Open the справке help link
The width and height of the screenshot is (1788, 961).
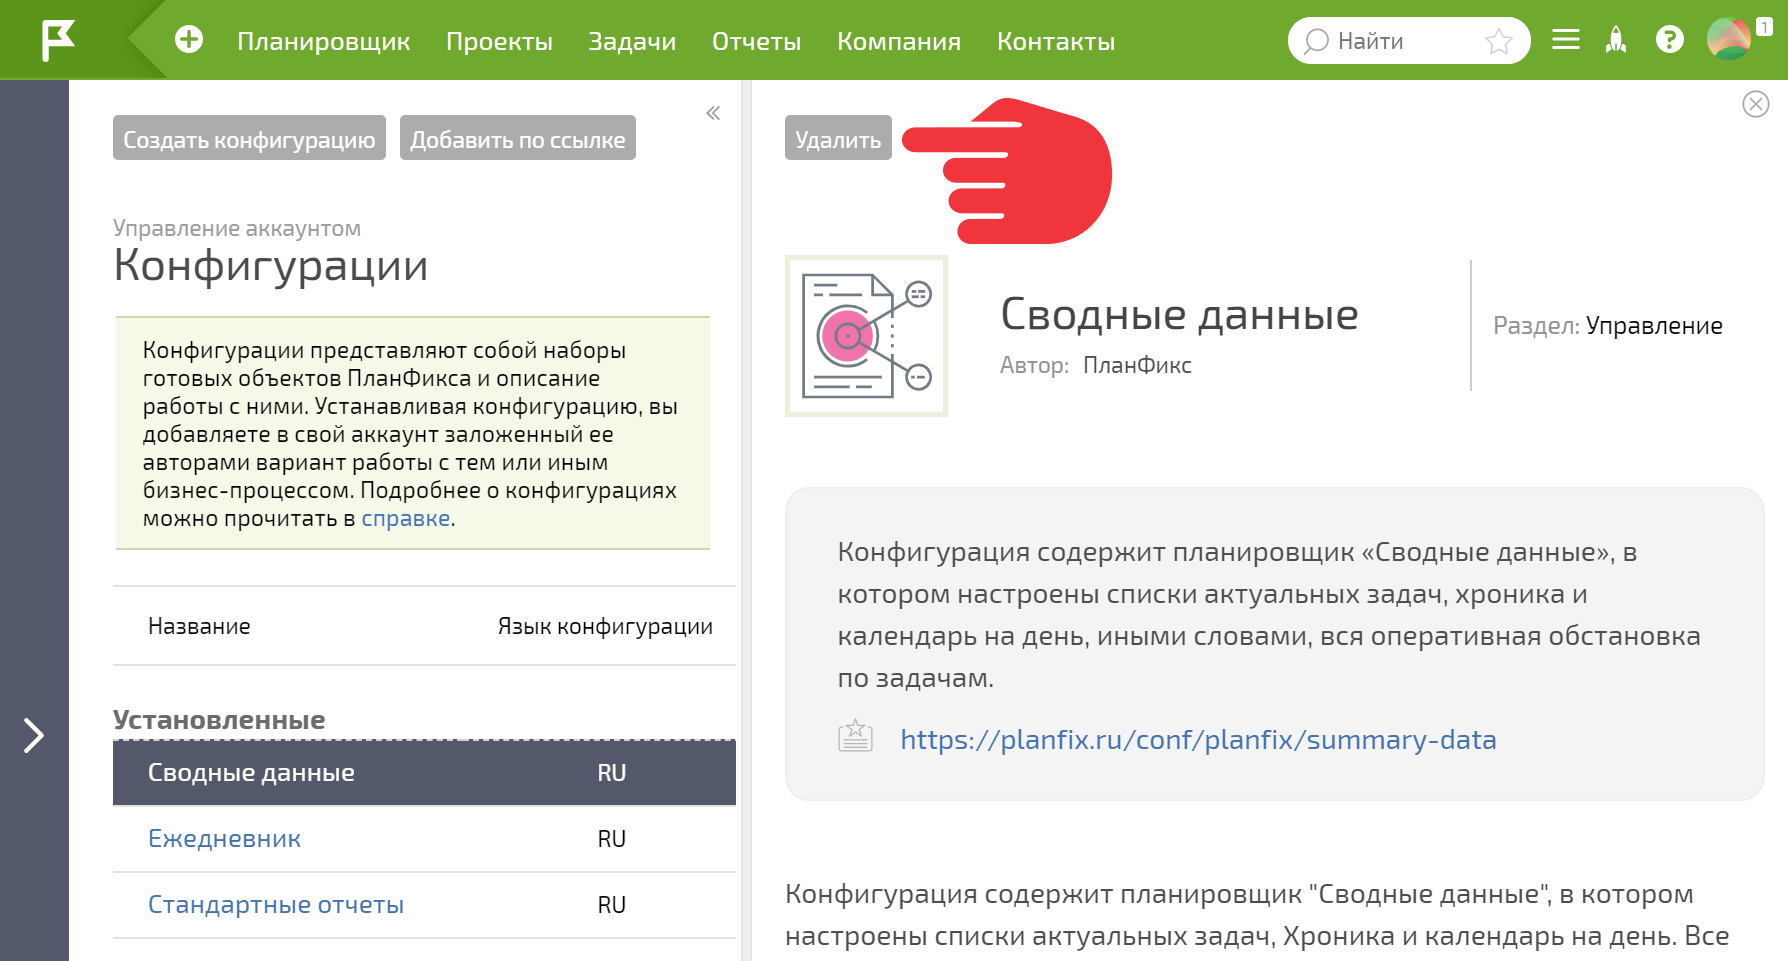pyautogui.click(x=405, y=518)
